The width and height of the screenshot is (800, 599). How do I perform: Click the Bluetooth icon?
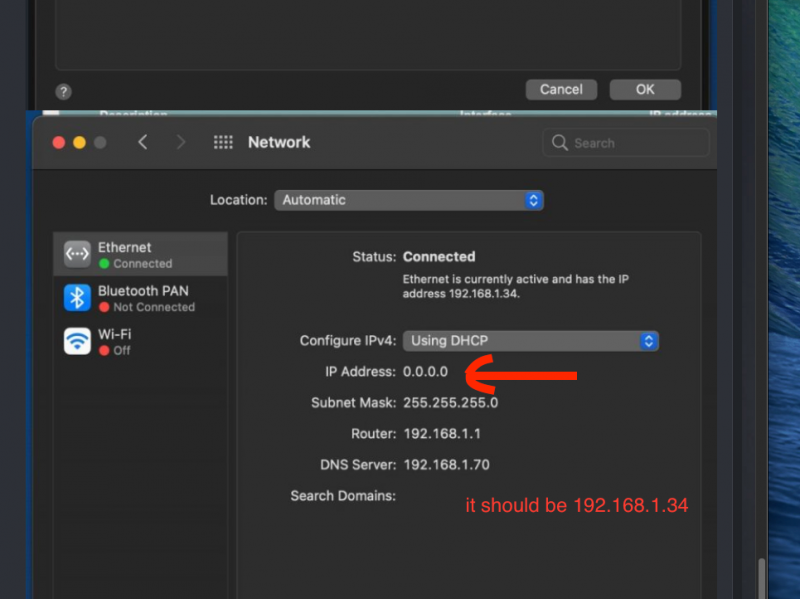(x=77, y=297)
